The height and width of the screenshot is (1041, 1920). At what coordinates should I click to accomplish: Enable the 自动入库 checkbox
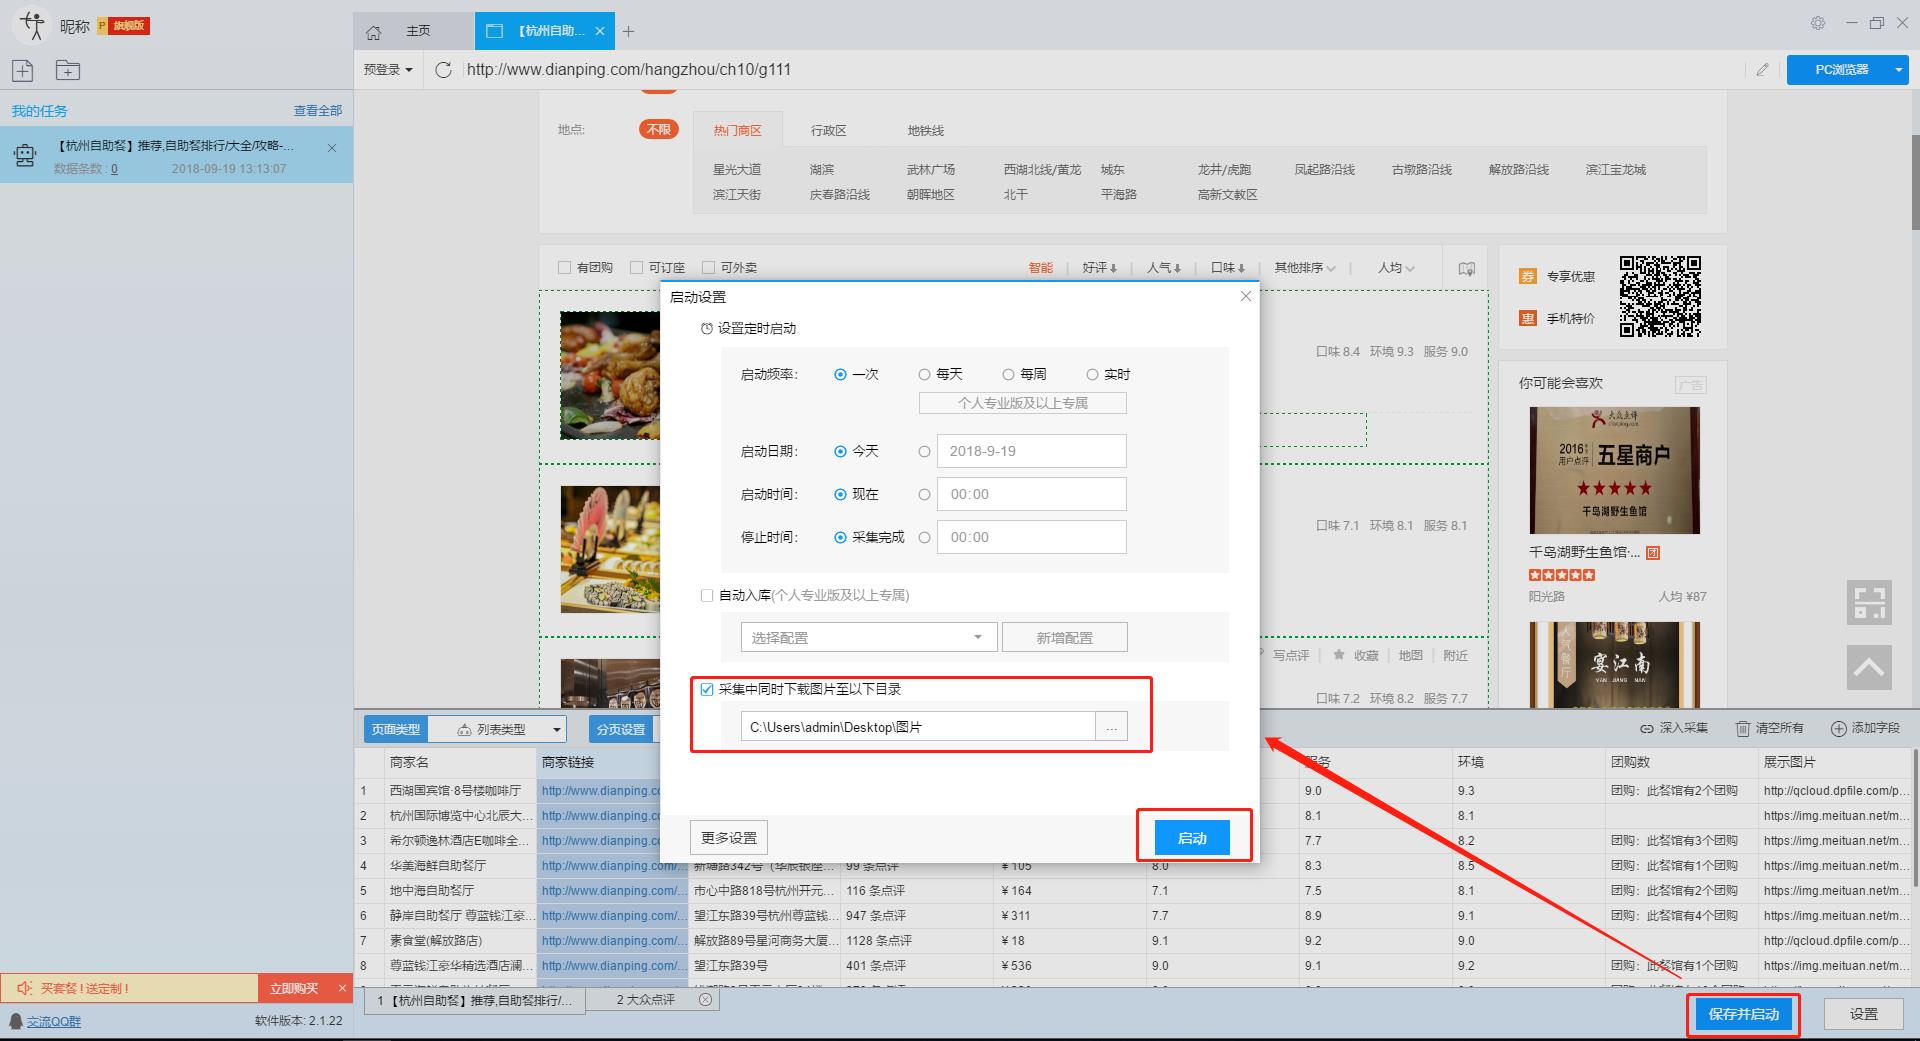point(707,595)
